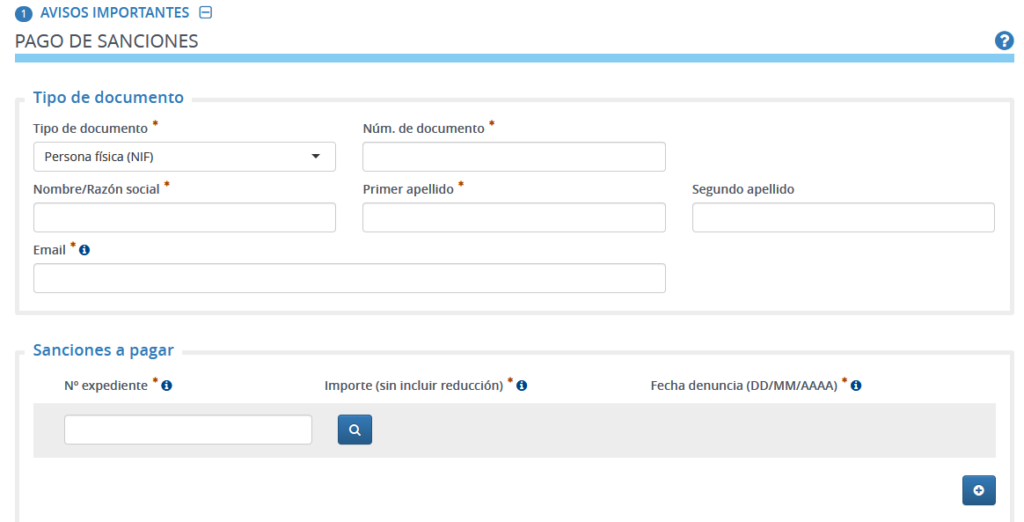Image resolution: width=1024 pixels, height=522 pixels.
Task: Click the Importe (sin incluir reducción) label
Action: [413, 385]
